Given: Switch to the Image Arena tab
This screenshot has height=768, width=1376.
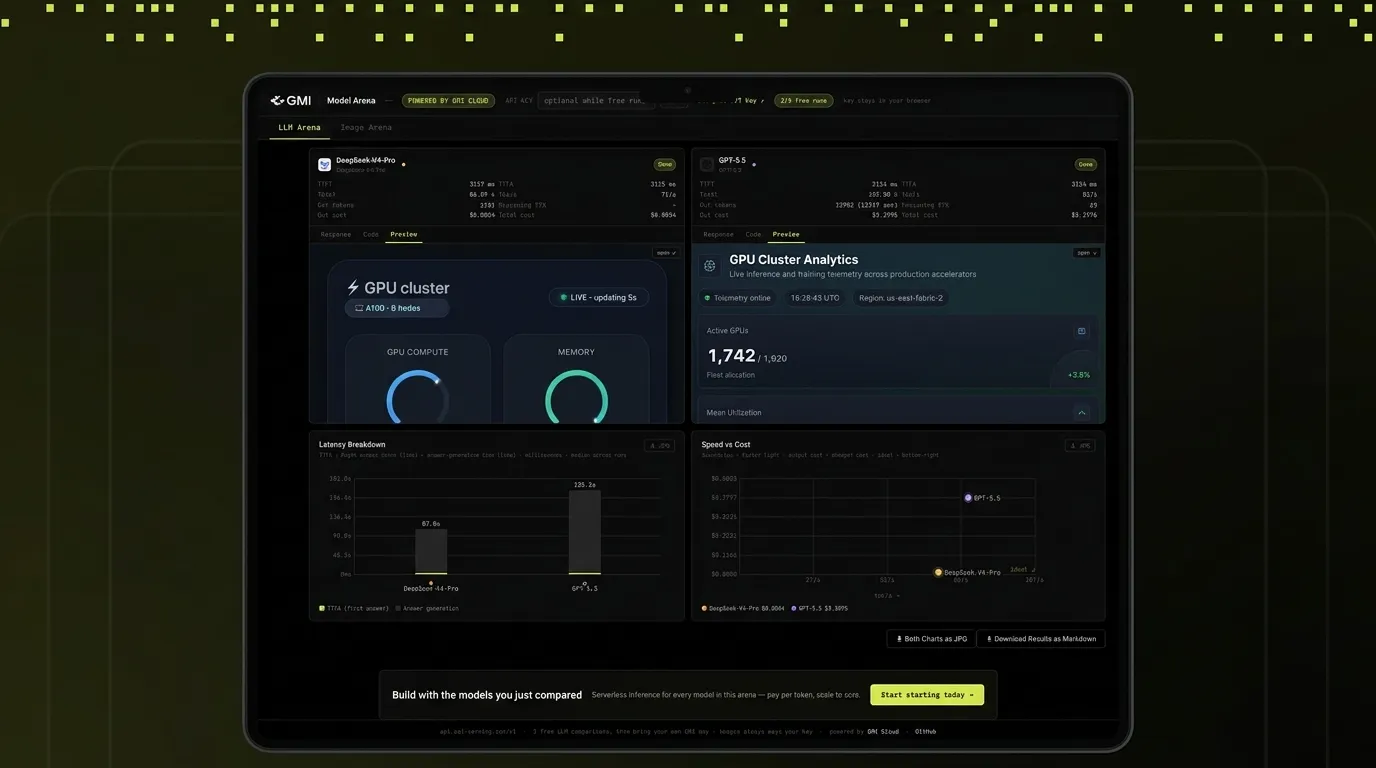Looking at the screenshot, I should click(x=366, y=128).
